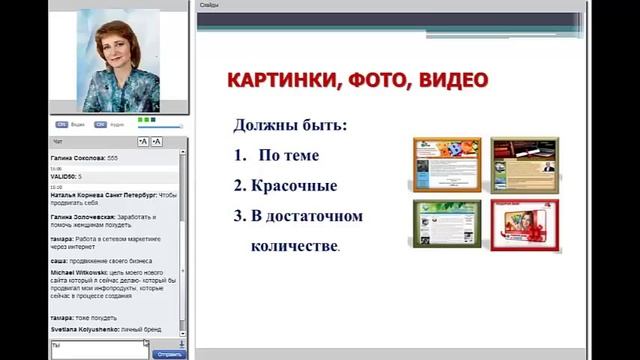640x360 pixels.
Task: Click the presenter's webcam video
Action: click(x=118, y=60)
